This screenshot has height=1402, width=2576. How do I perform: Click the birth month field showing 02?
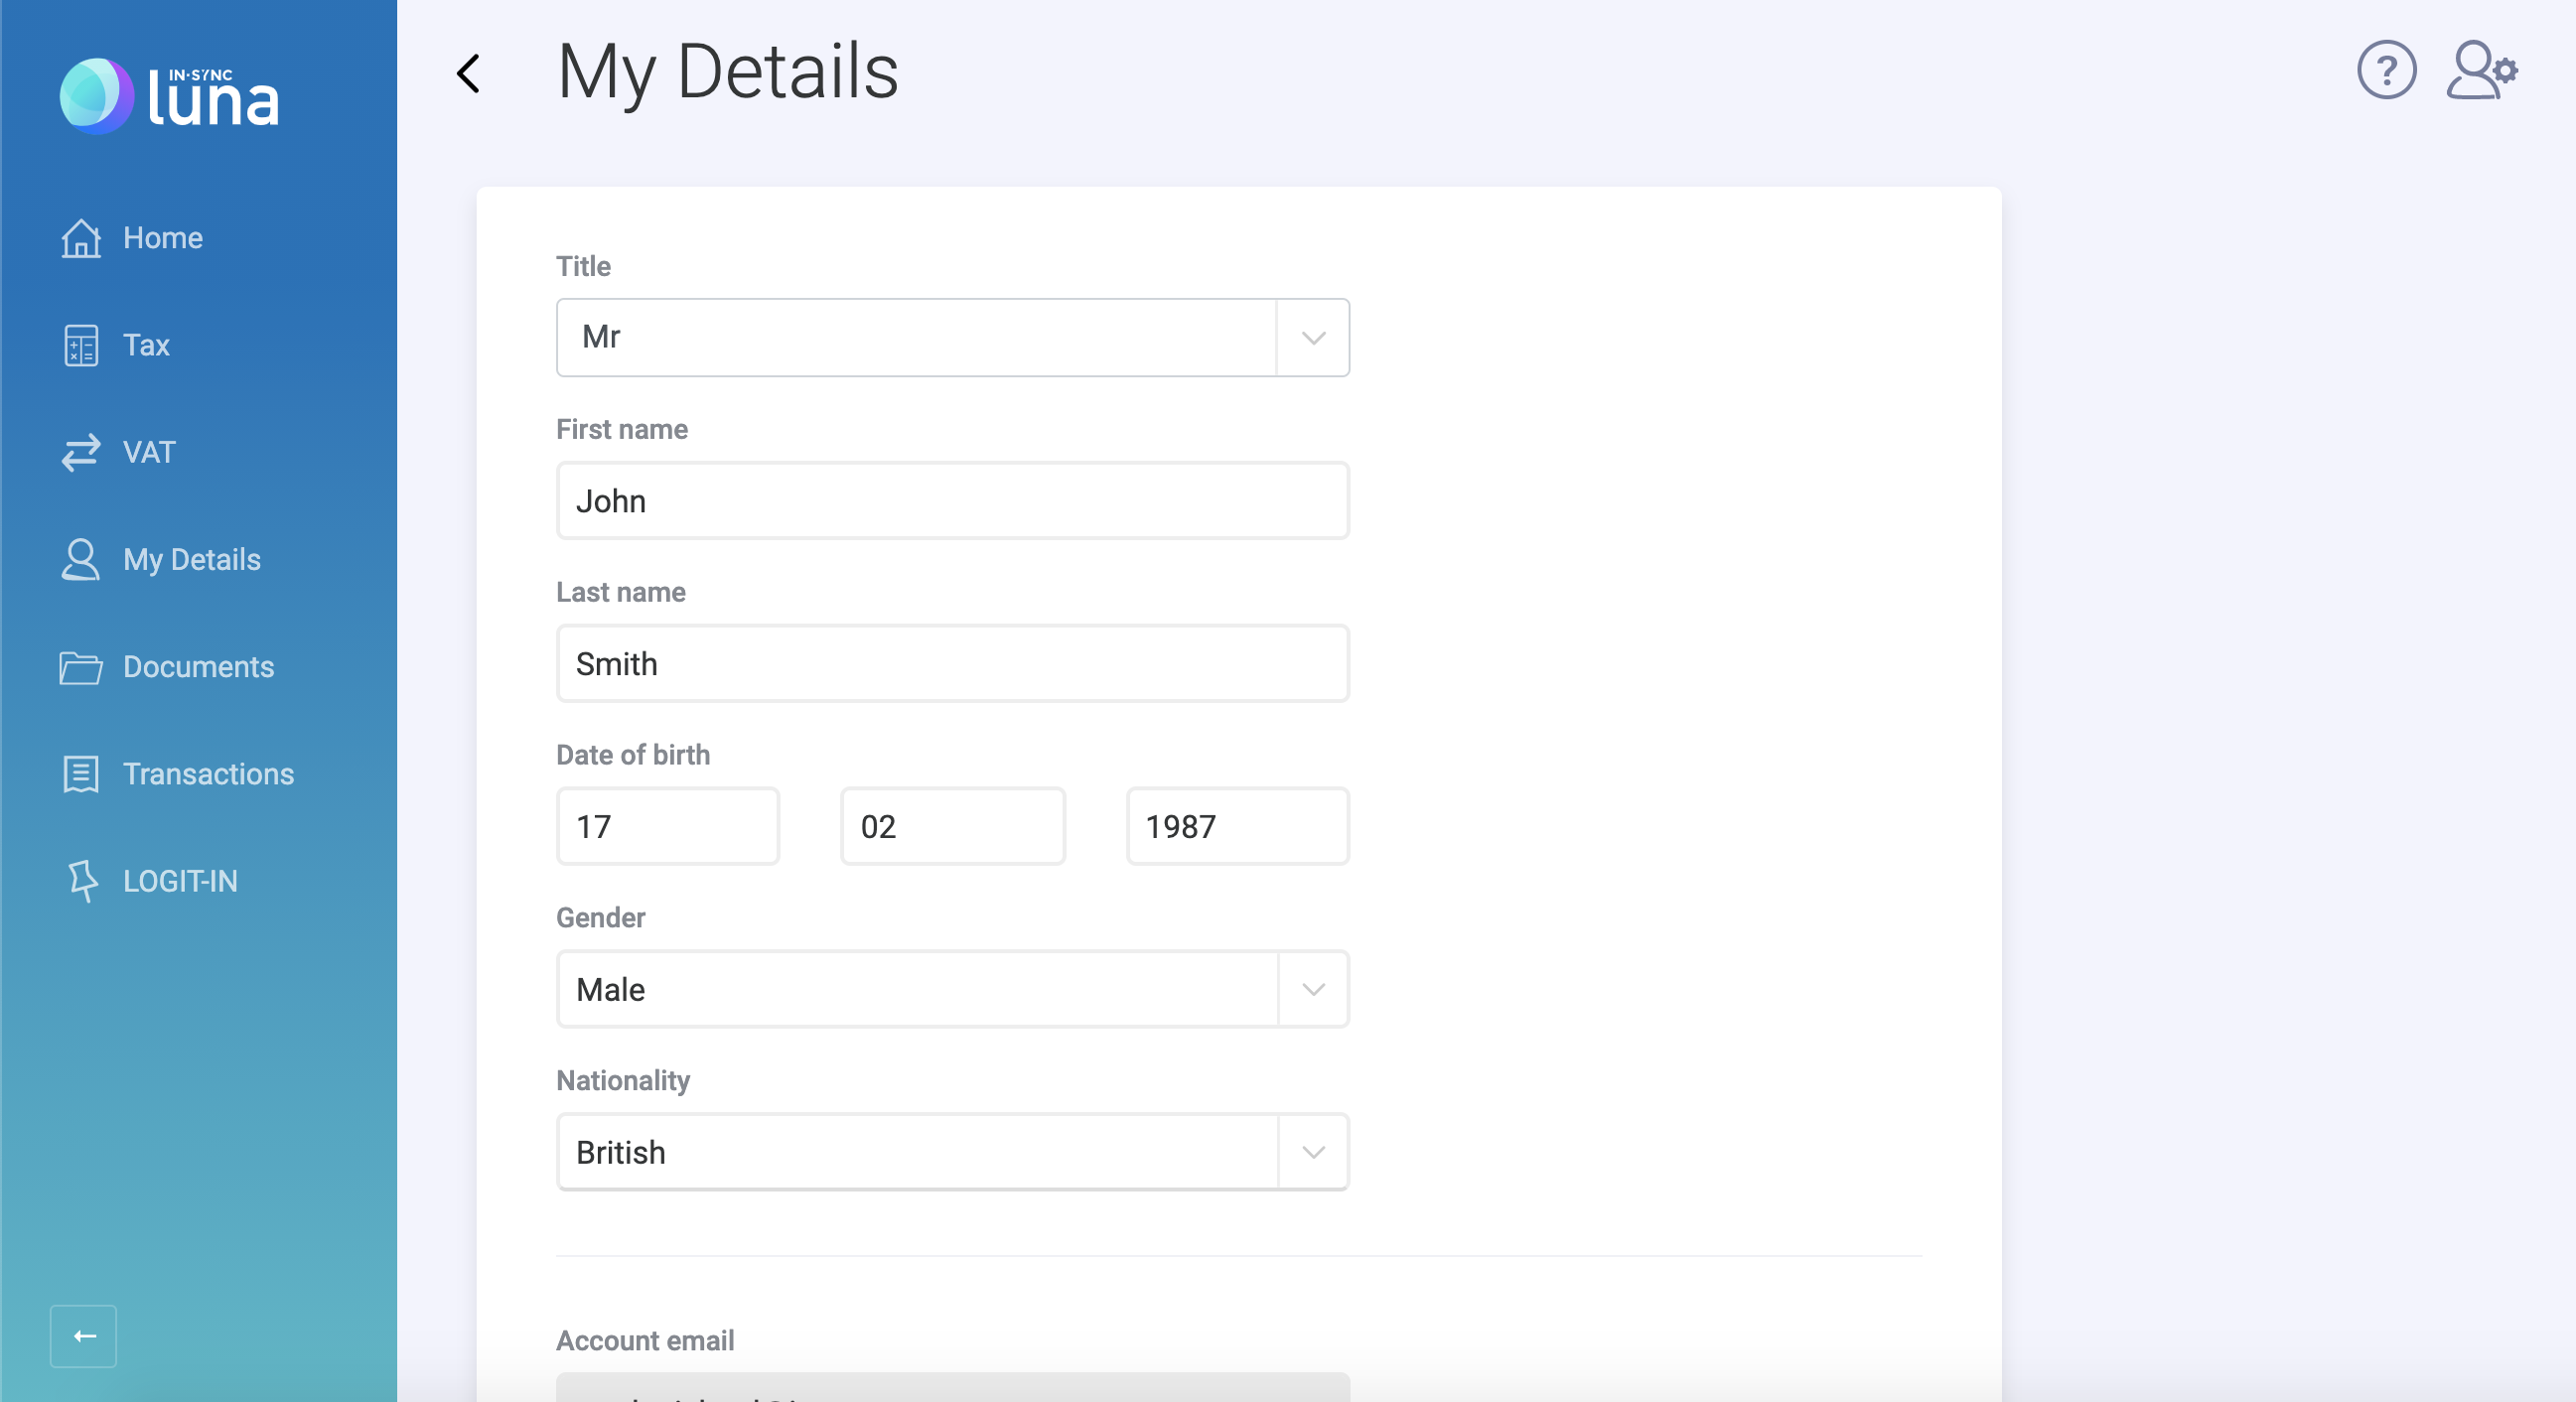952,827
